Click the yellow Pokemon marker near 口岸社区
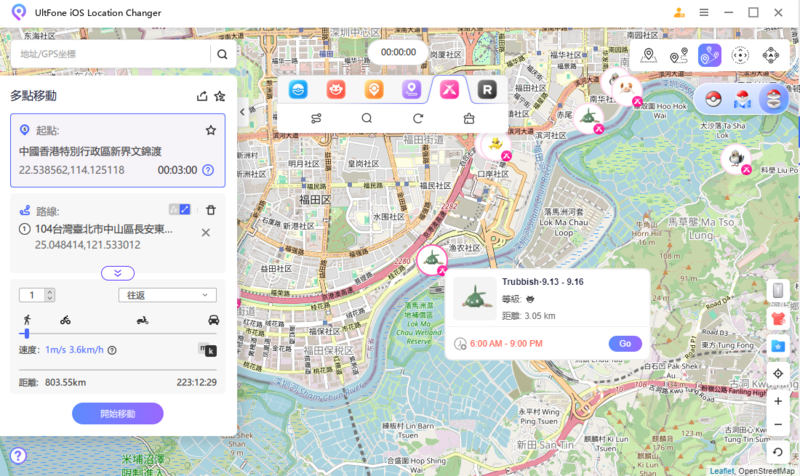The image size is (800, 476). tap(495, 145)
